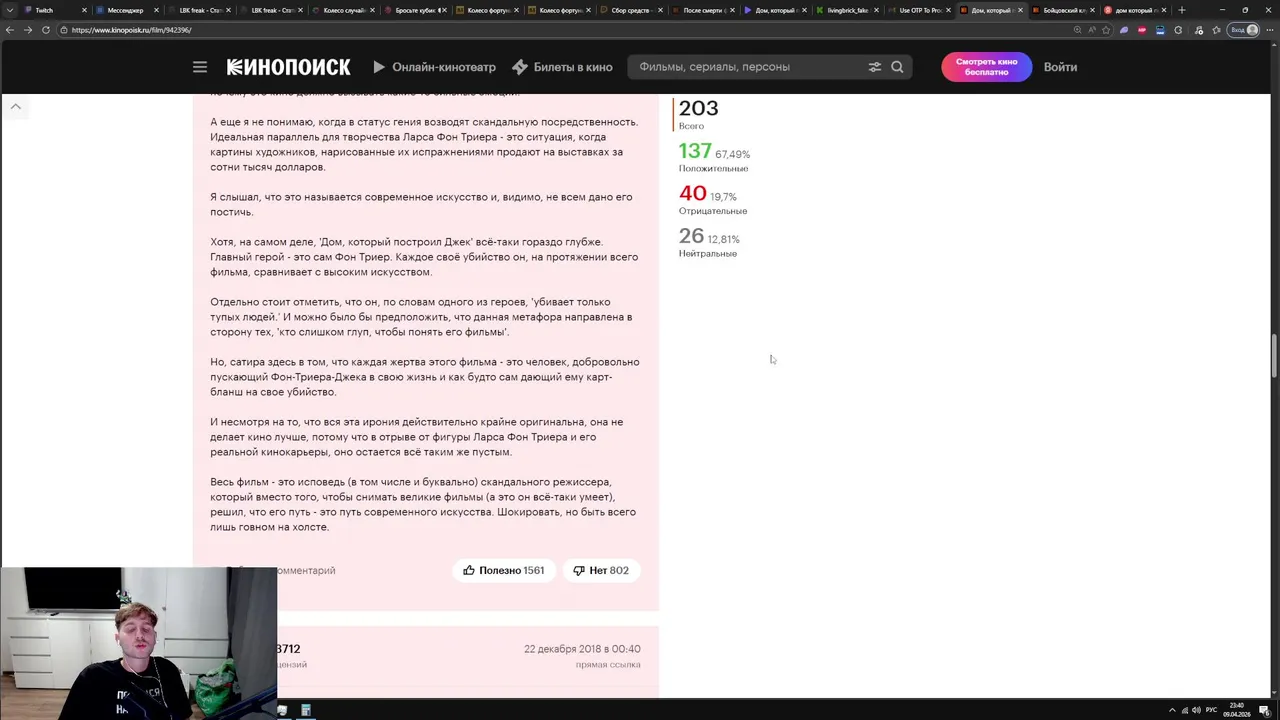1280x720 pixels.
Task: Open the zoom magnifier in address bar
Action: 1077,30
